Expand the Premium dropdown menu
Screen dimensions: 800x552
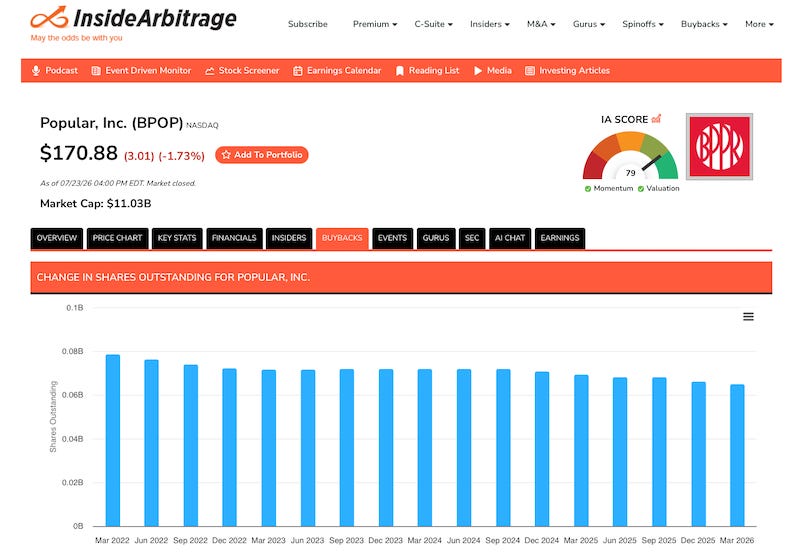click(x=375, y=24)
